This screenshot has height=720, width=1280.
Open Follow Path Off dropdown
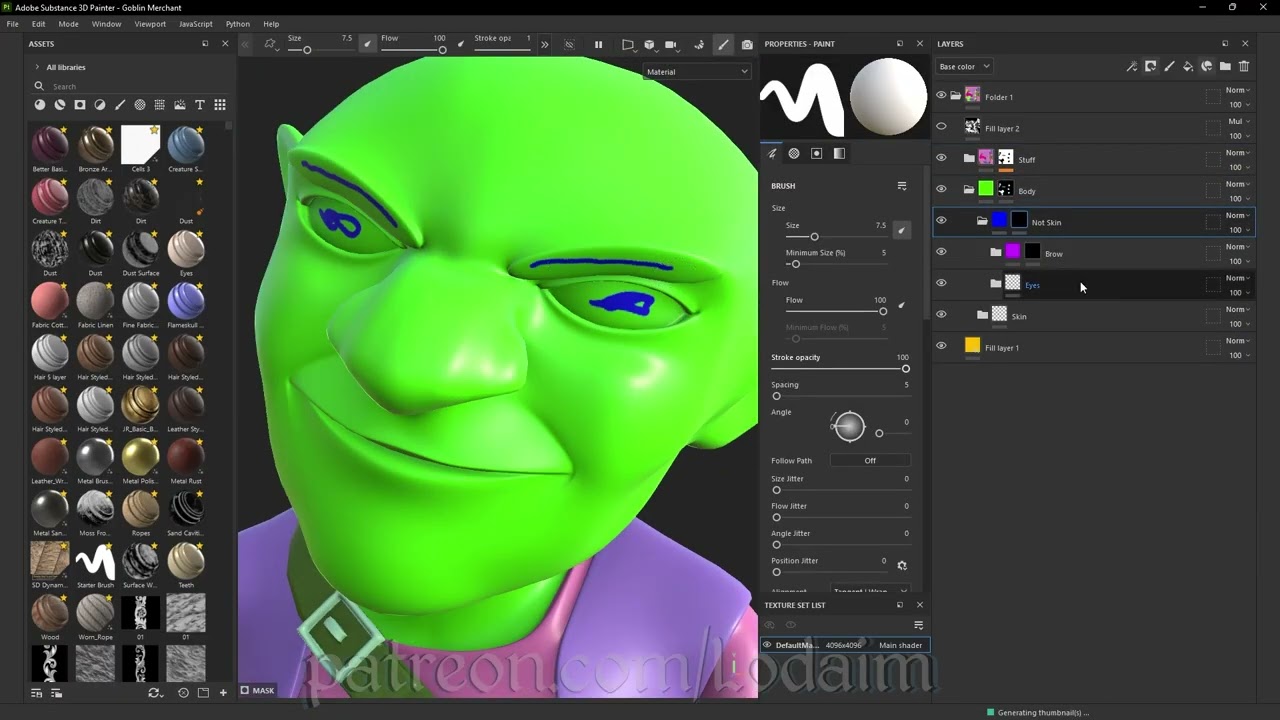click(870, 461)
